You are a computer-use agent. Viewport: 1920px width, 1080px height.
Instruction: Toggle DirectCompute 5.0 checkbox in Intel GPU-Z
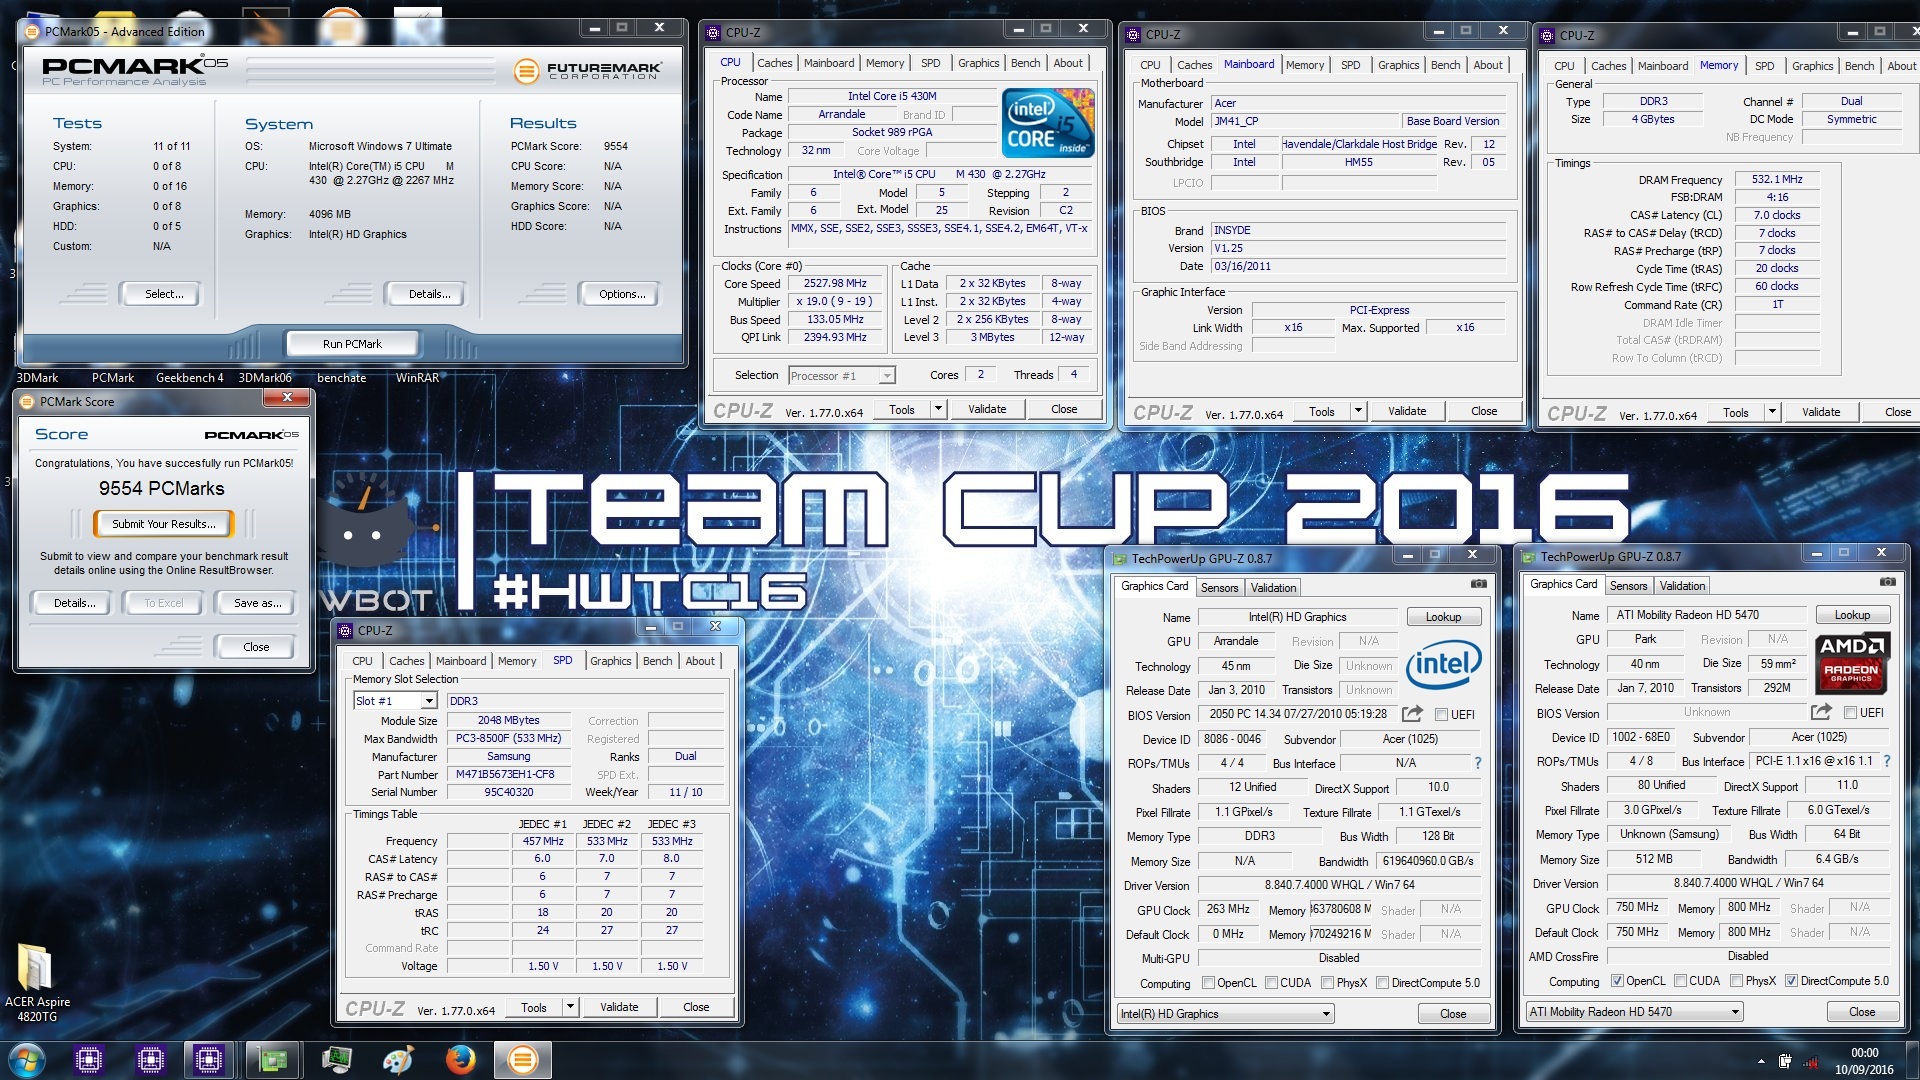click(1382, 983)
